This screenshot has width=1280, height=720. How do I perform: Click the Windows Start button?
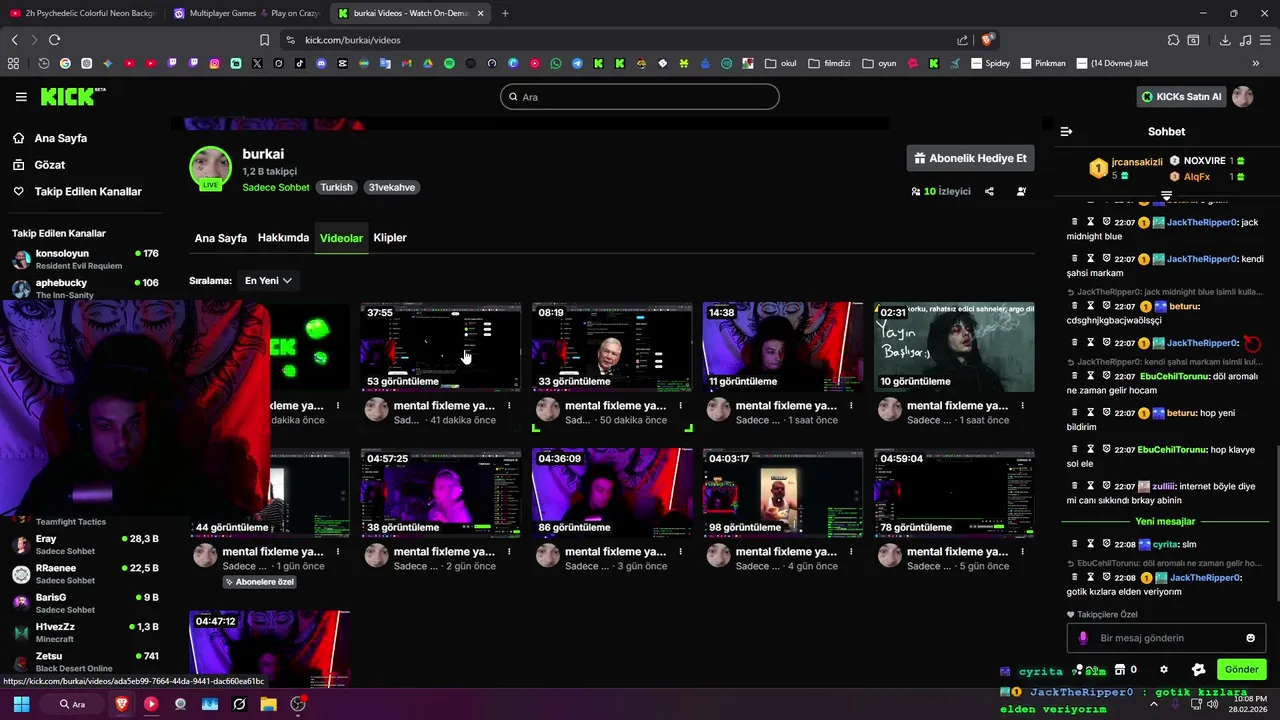[x=21, y=704]
